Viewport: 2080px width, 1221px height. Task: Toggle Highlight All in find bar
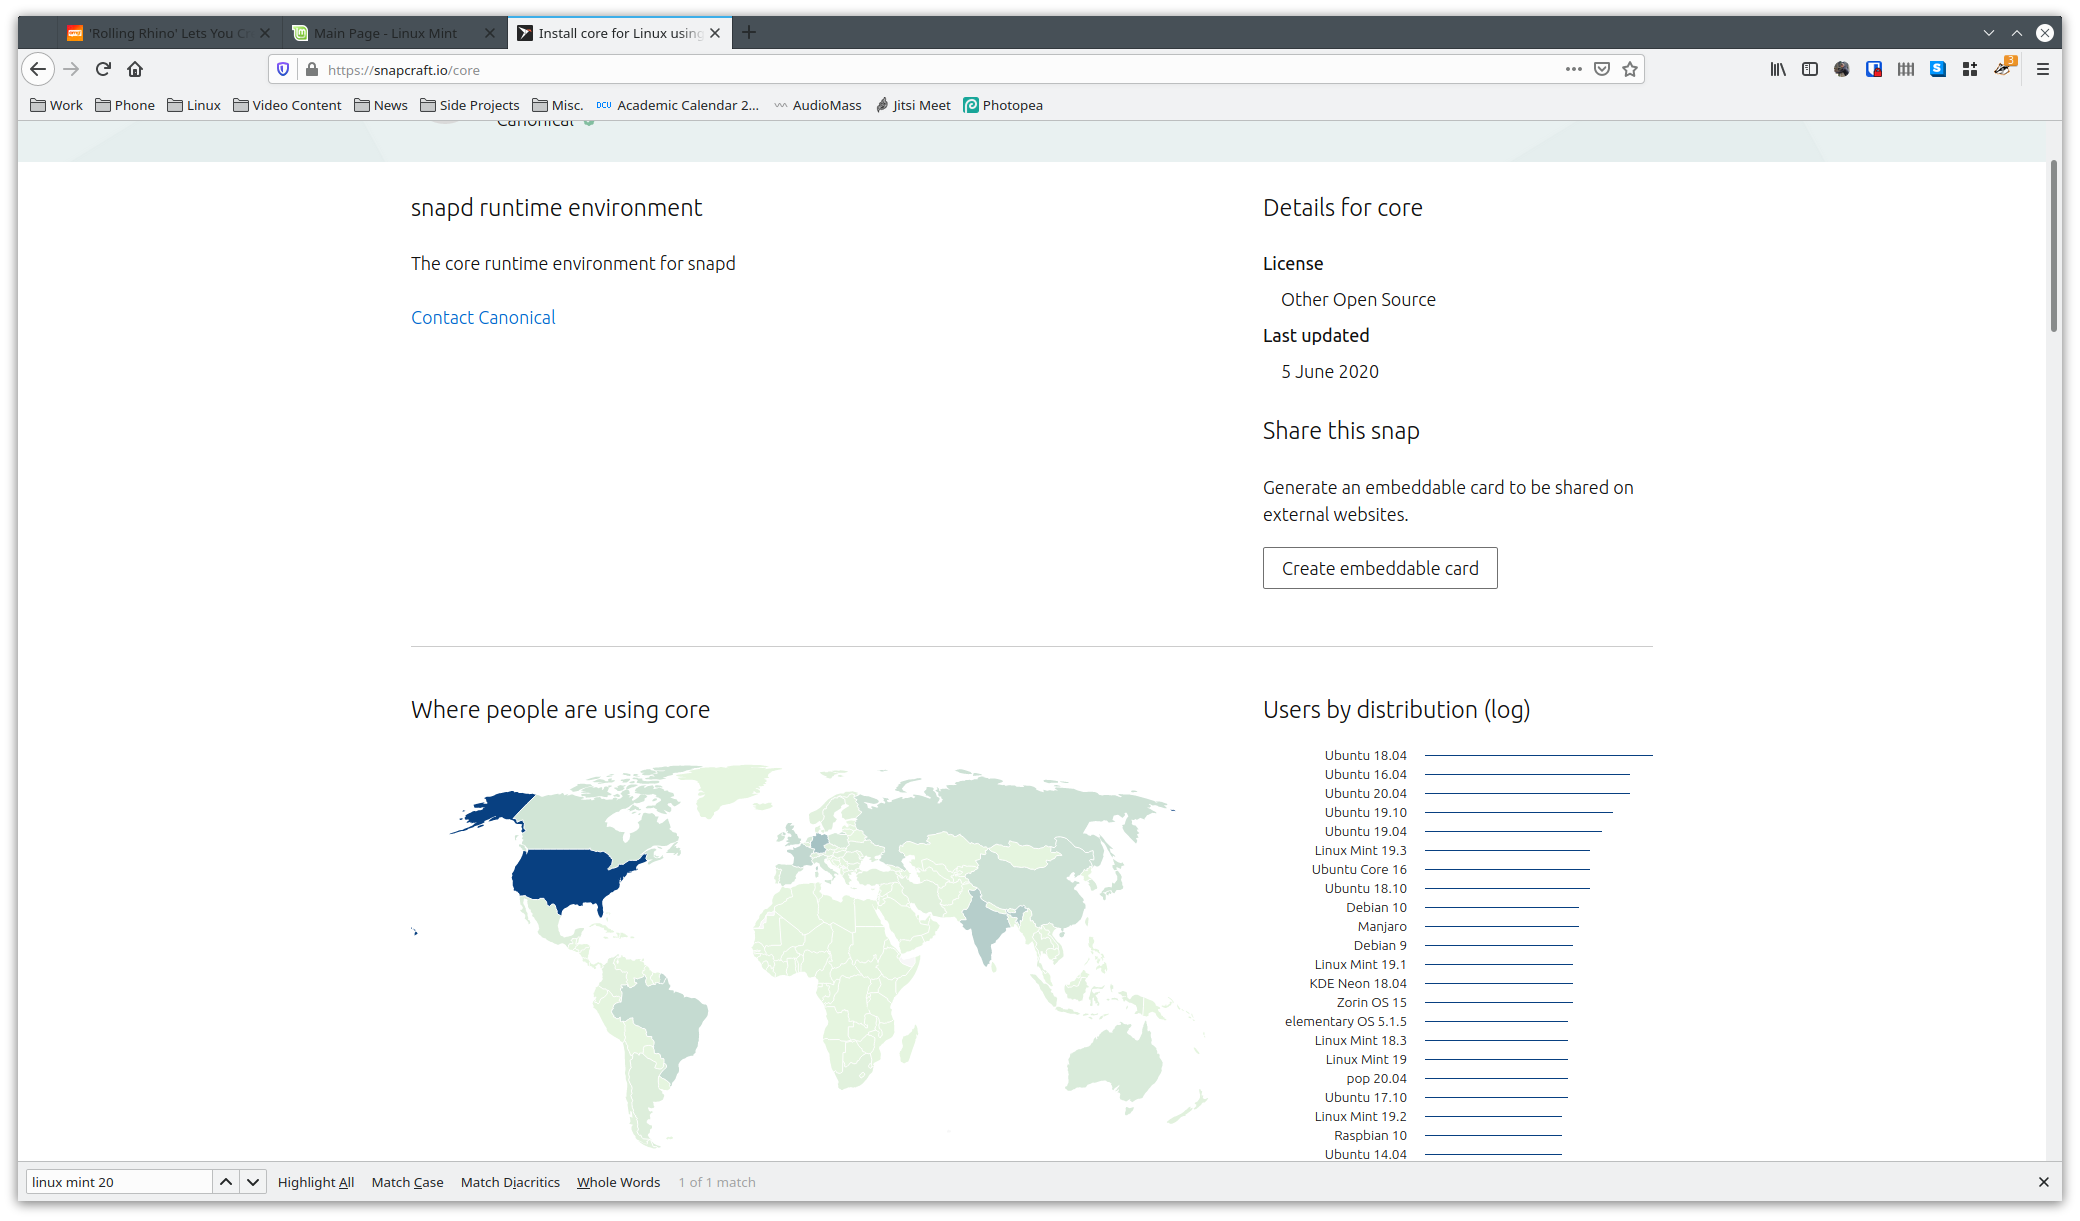point(316,1182)
